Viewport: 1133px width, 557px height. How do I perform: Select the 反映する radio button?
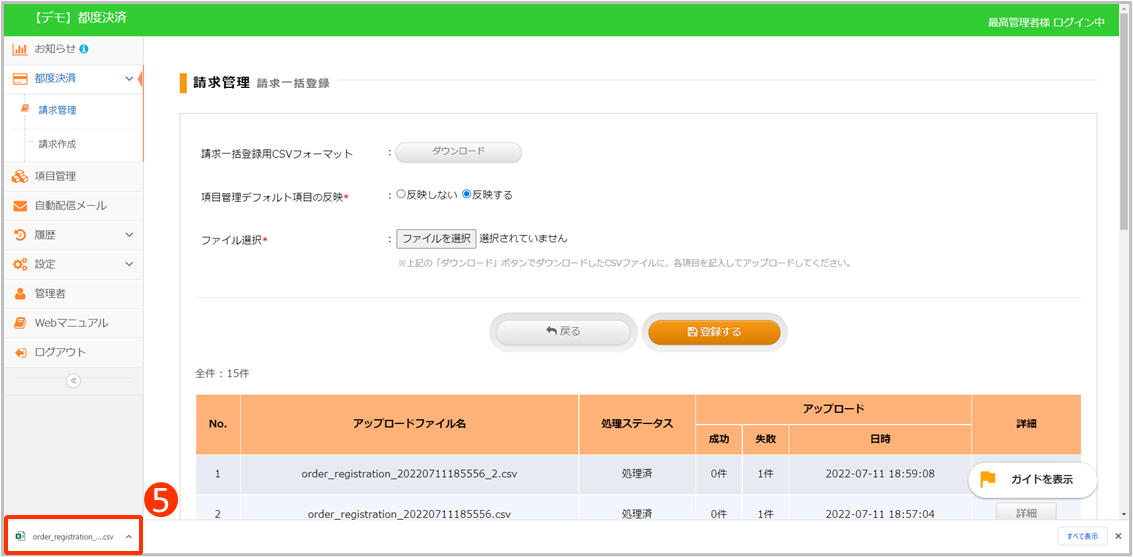tap(466, 195)
